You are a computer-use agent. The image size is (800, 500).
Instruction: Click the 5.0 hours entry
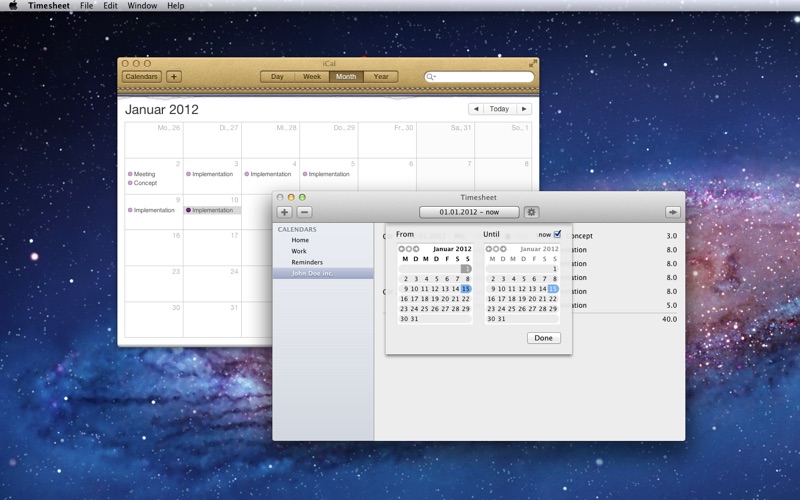[671, 305]
